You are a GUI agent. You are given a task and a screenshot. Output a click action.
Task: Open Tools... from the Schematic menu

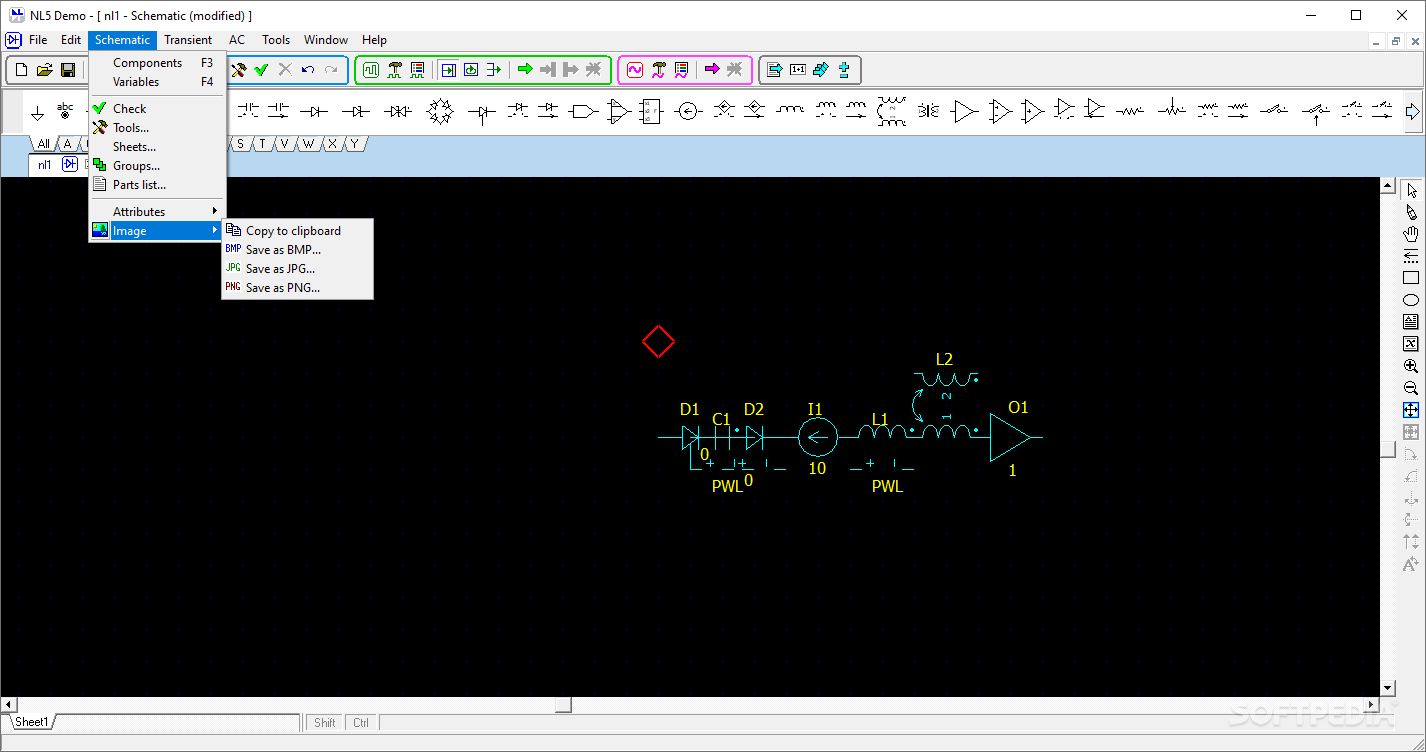point(158,127)
